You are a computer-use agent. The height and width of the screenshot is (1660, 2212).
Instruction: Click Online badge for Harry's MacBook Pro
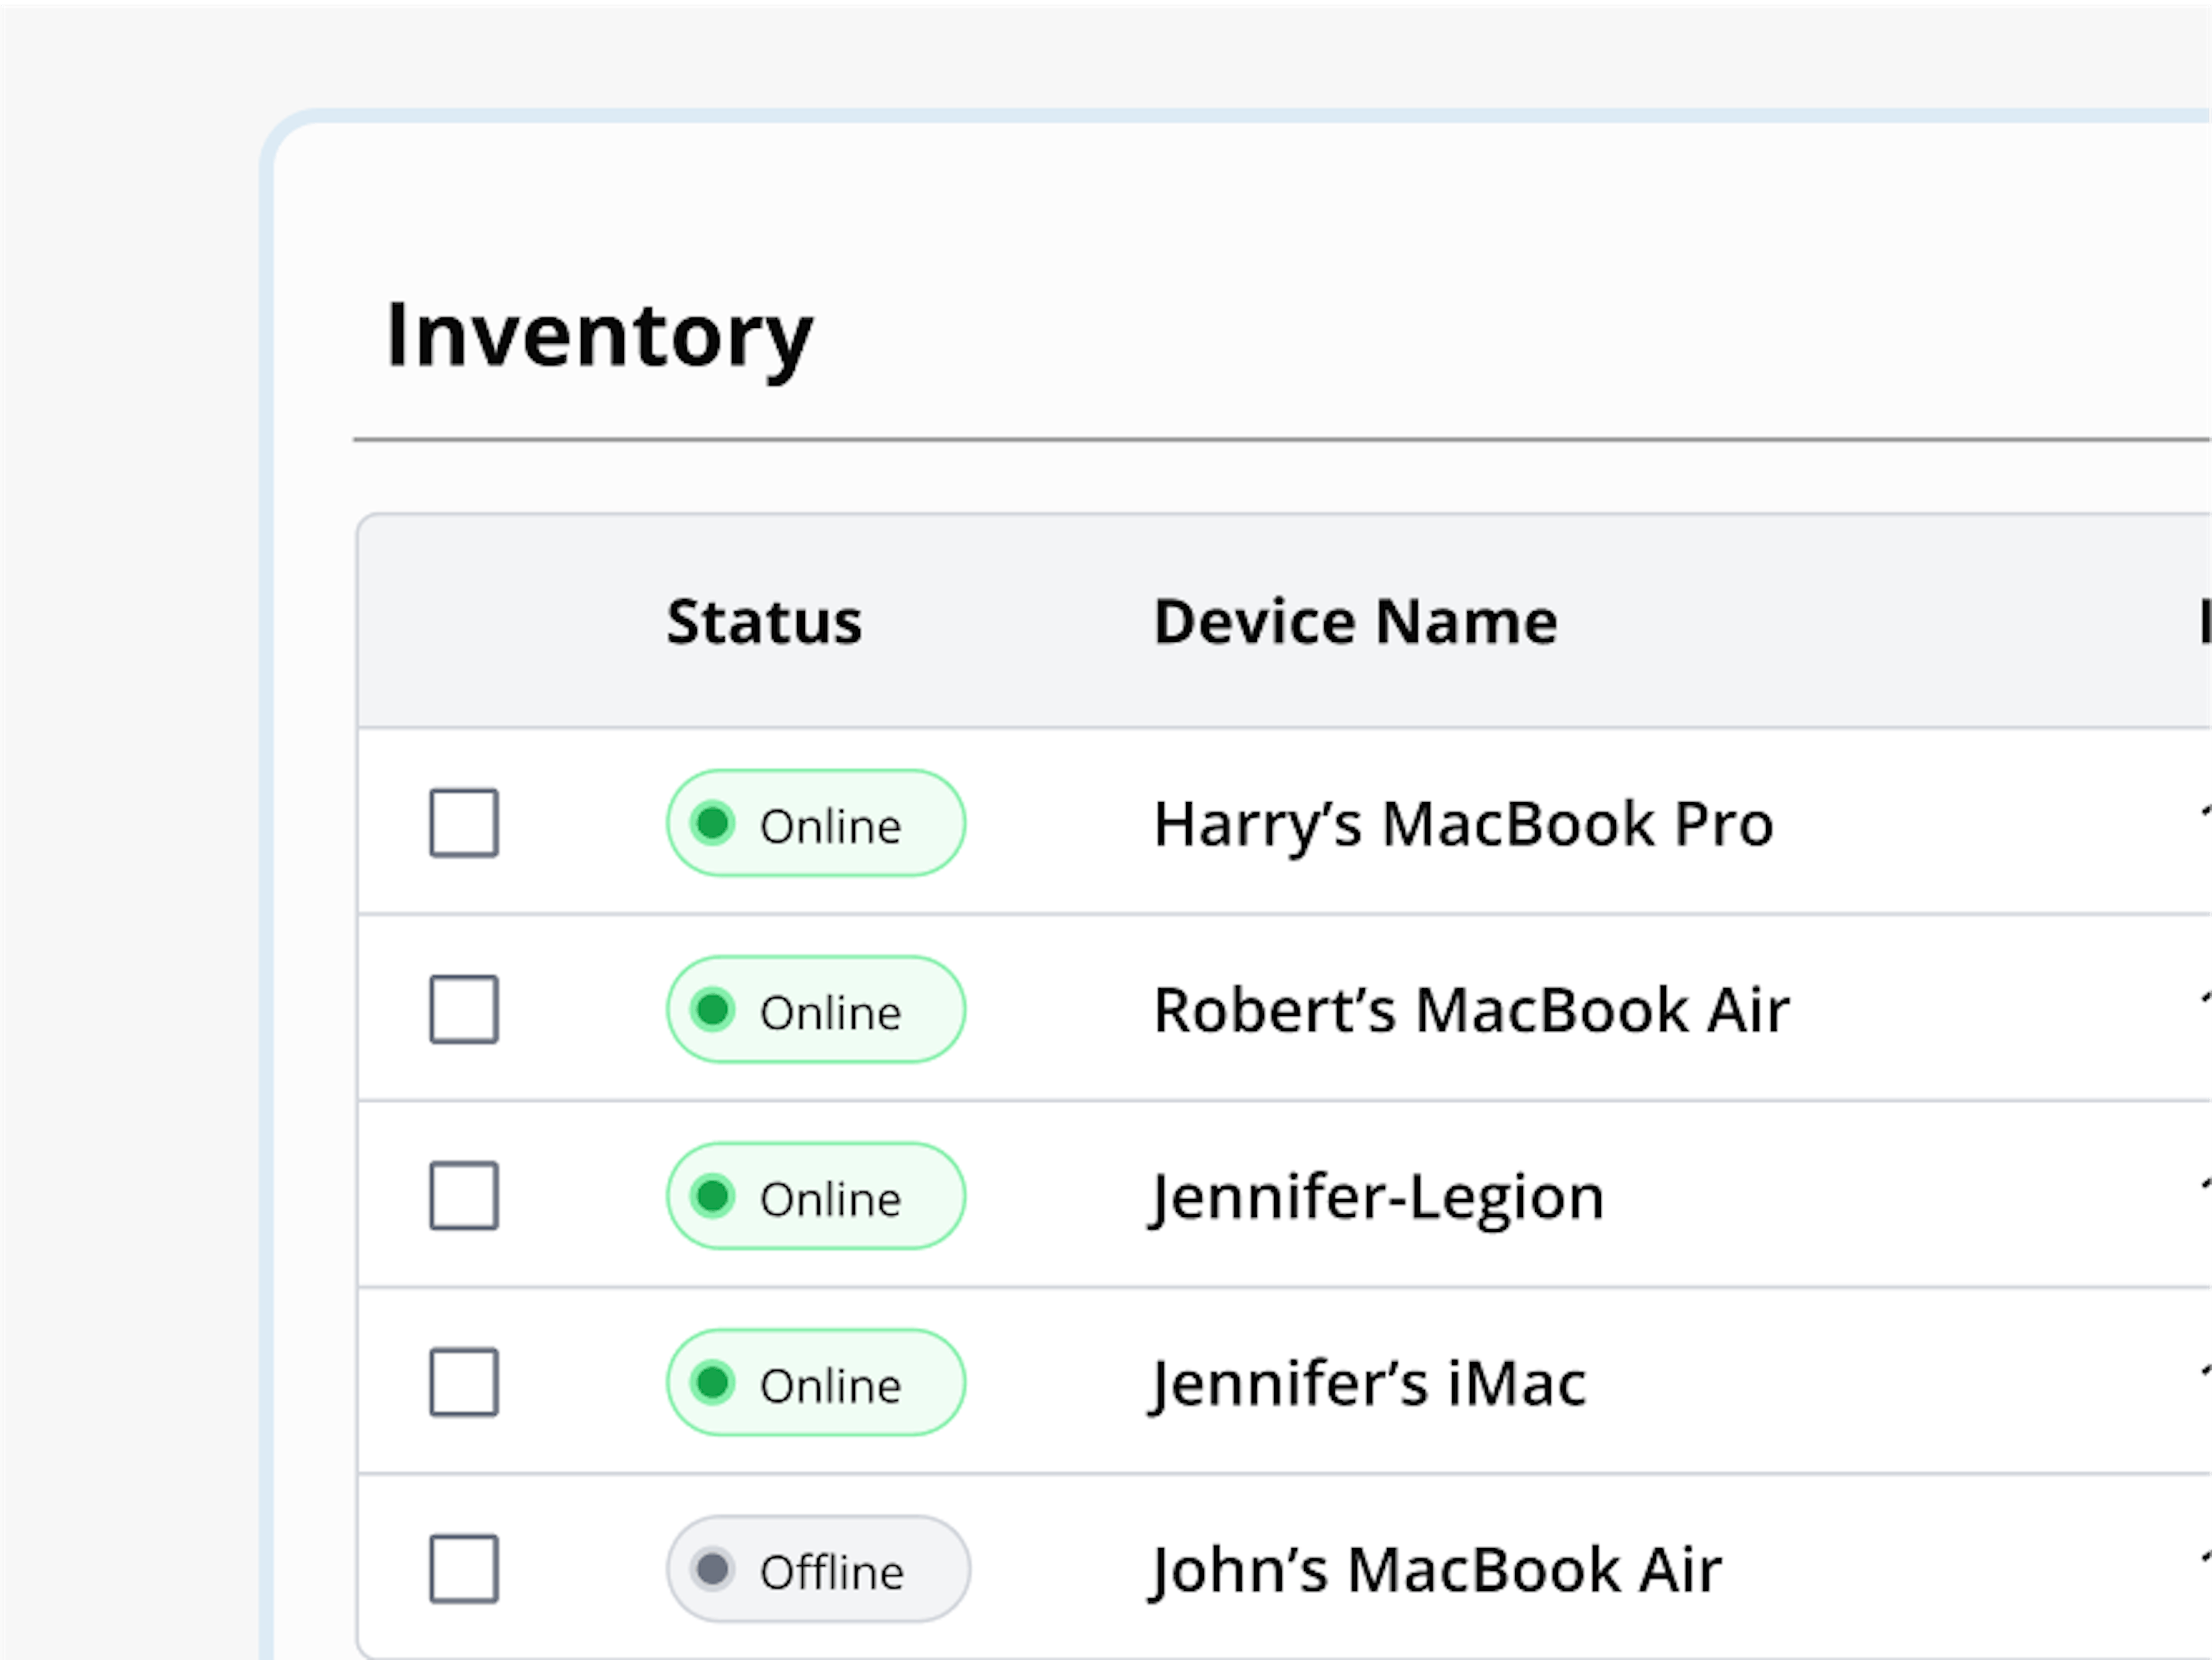pos(816,823)
